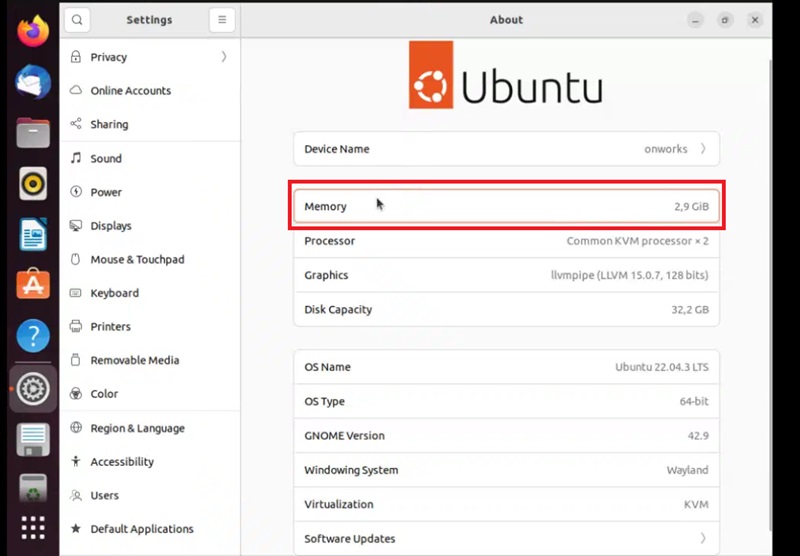Open Ubuntu Software from the dock

[x=33, y=284]
